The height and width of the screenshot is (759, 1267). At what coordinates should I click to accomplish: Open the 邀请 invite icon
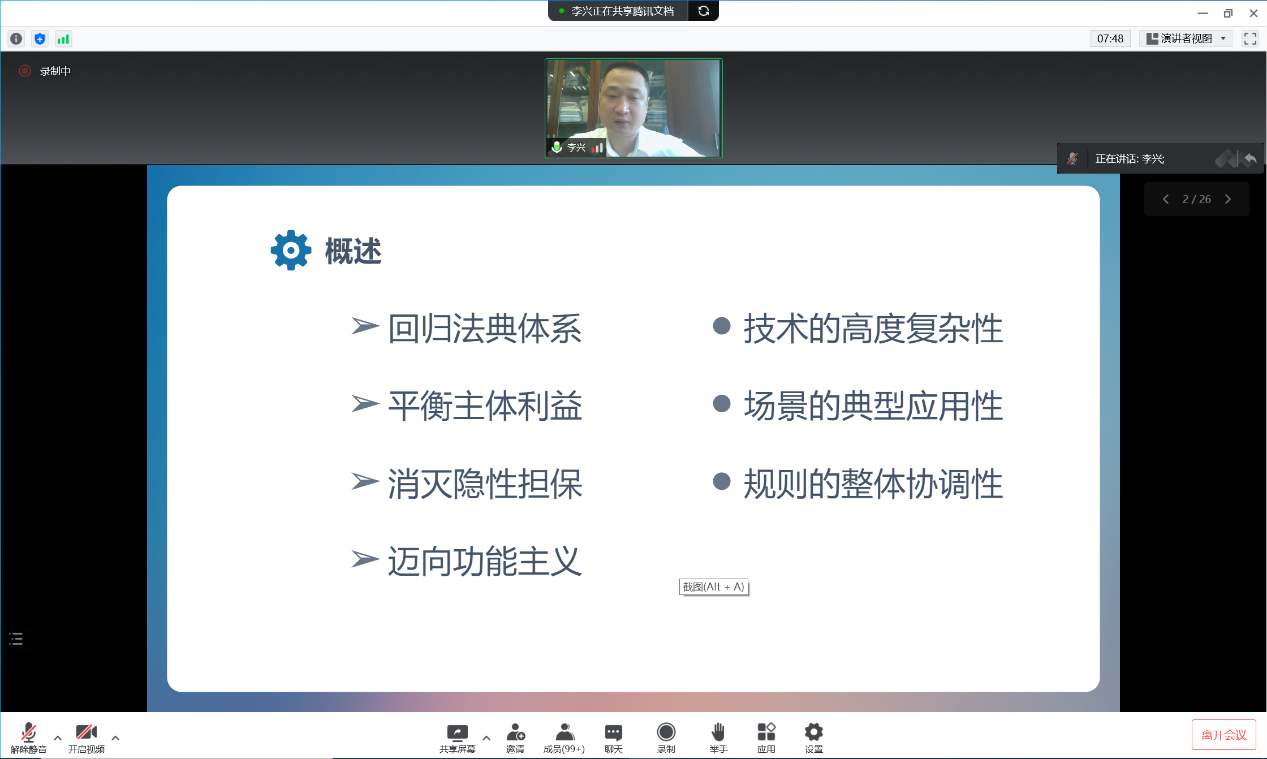point(515,737)
